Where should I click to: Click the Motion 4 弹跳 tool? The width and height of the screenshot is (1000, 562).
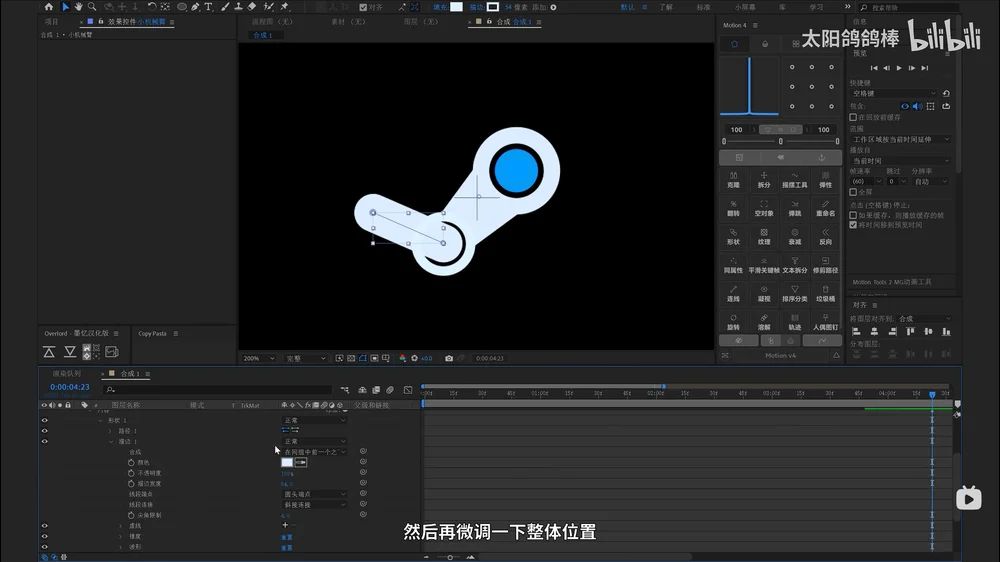(x=795, y=209)
